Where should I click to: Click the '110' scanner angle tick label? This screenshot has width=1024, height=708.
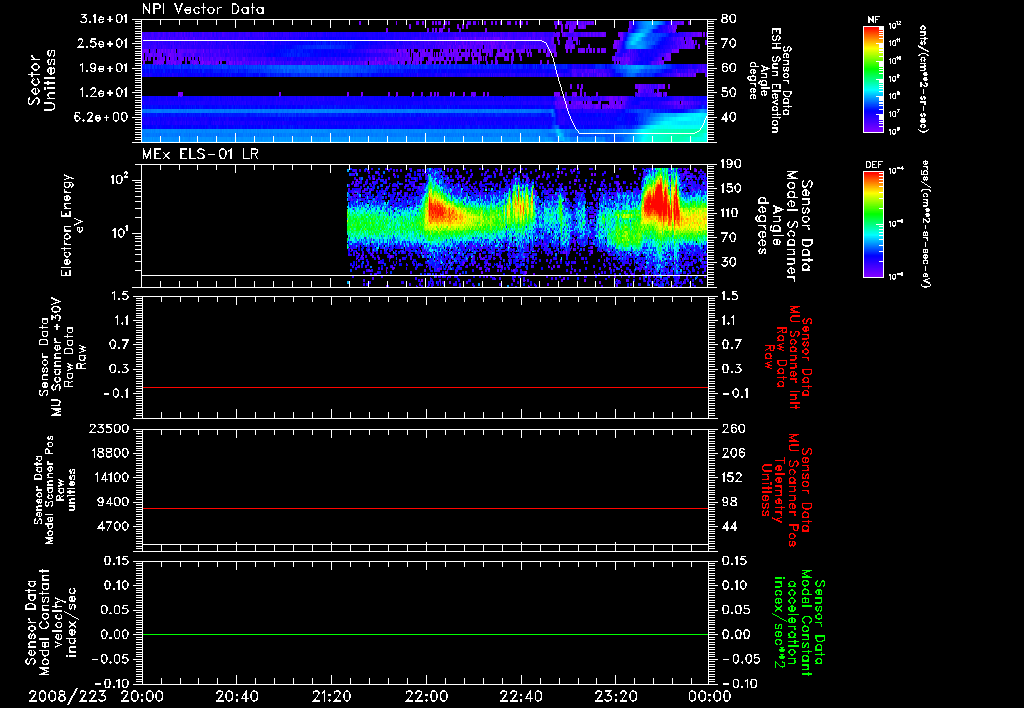732,213
